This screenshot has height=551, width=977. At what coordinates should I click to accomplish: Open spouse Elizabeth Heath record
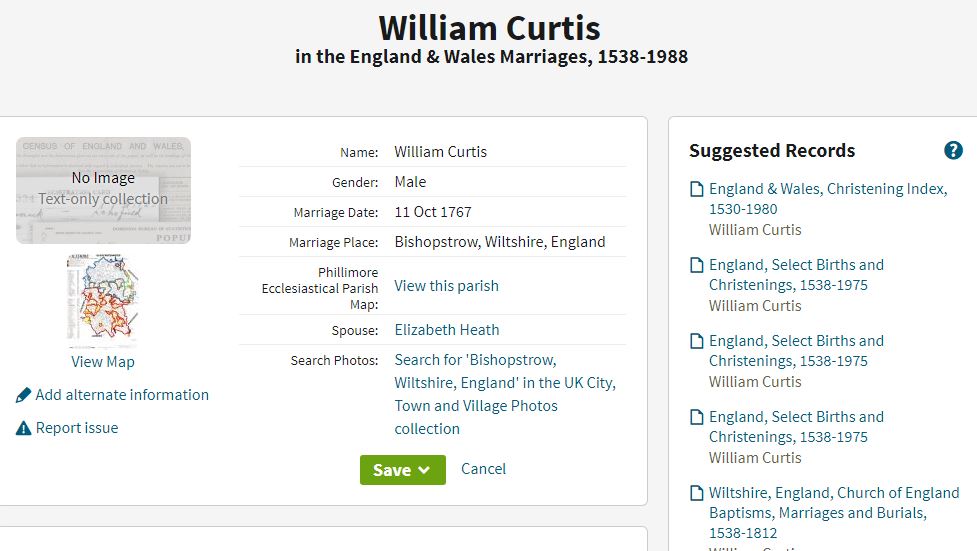click(x=447, y=330)
